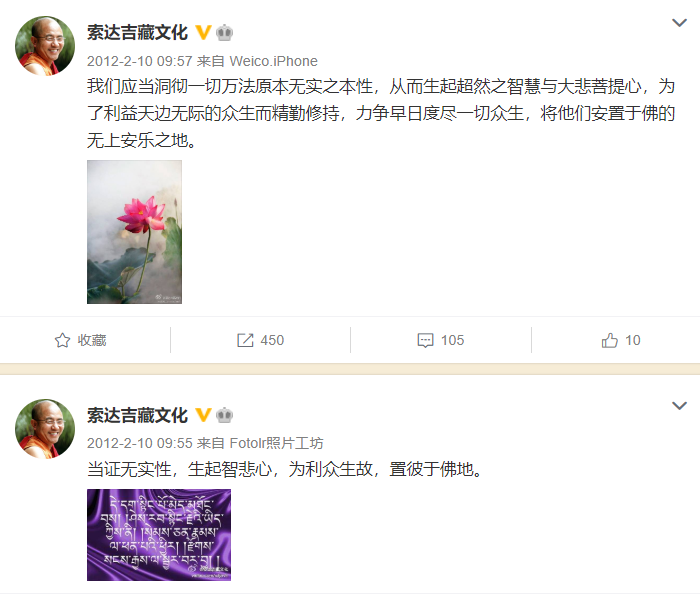Open the Weico.iPhone source link

(x=273, y=61)
